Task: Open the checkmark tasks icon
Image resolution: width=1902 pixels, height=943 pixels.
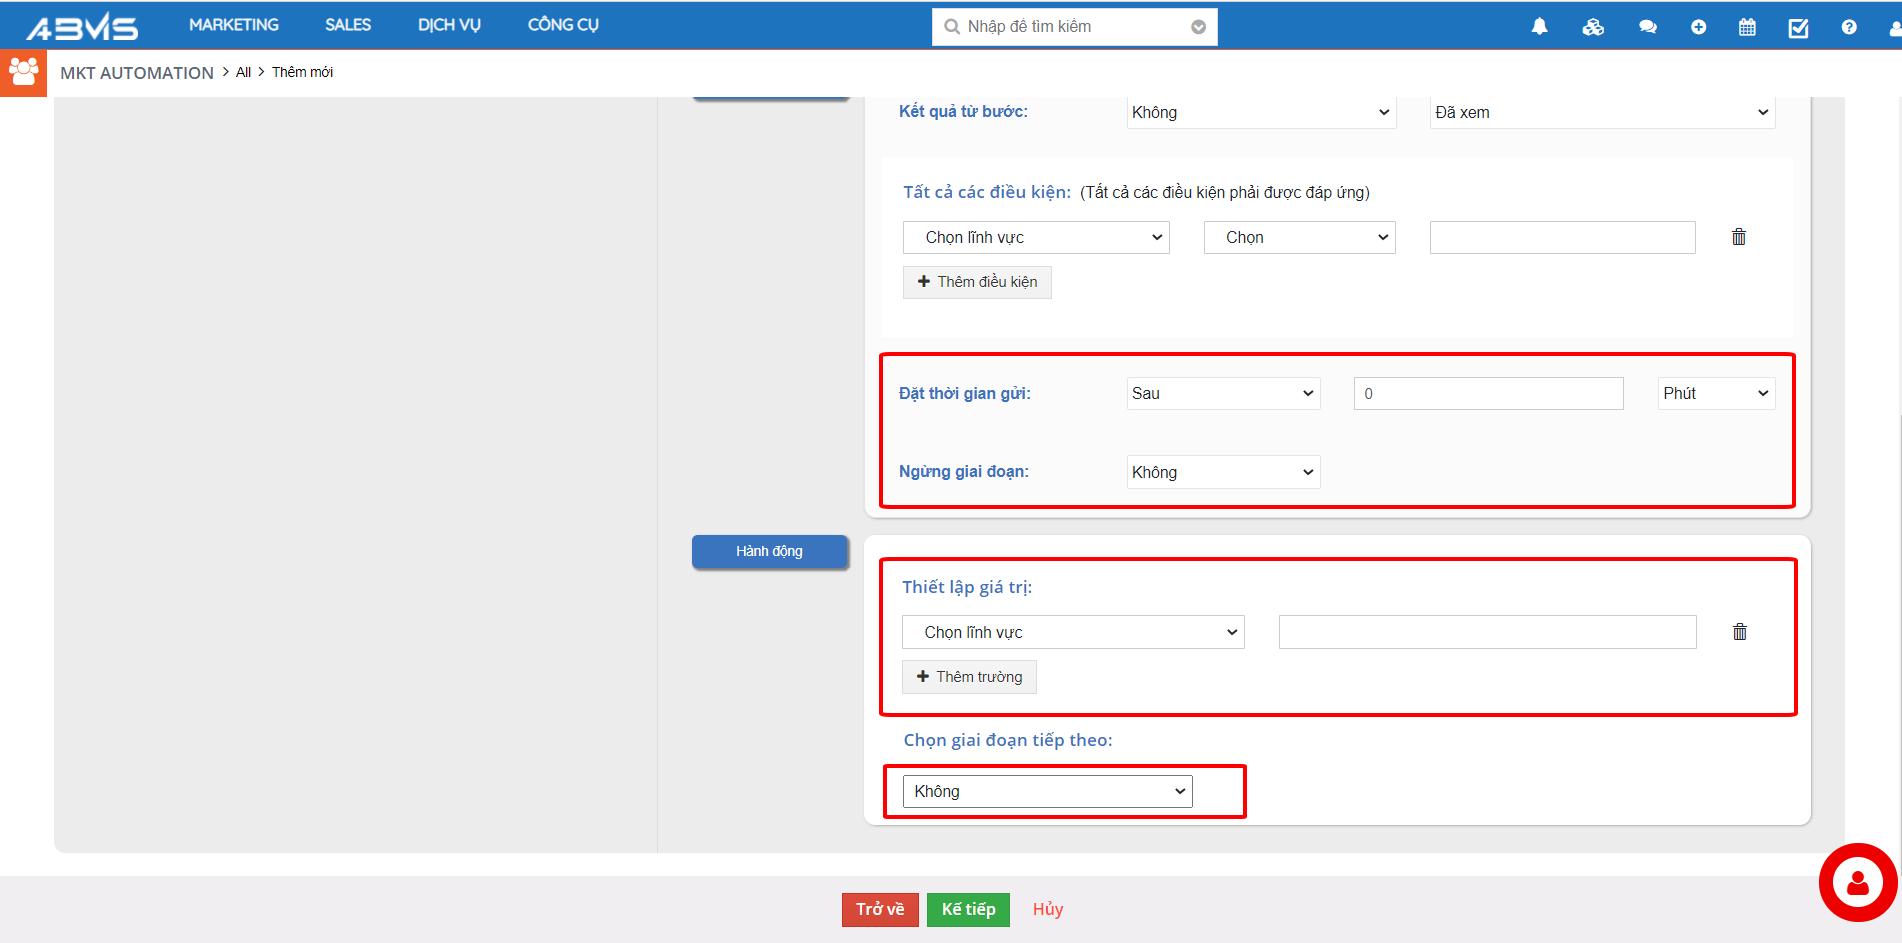Action: (1798, 27)
